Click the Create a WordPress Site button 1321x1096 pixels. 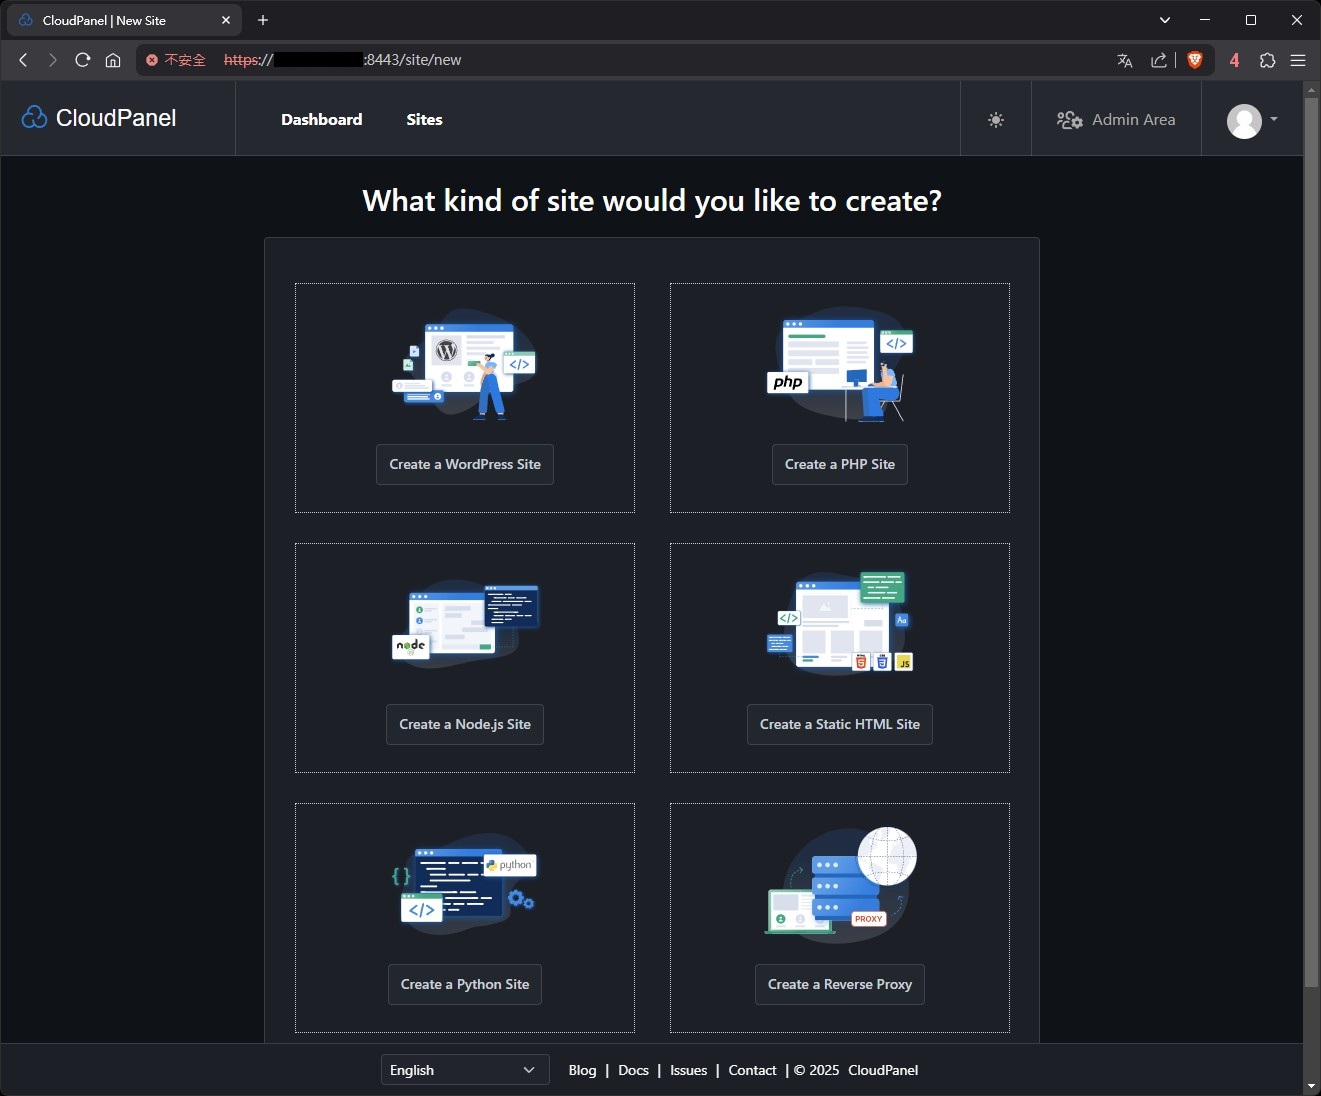(465, 464)
